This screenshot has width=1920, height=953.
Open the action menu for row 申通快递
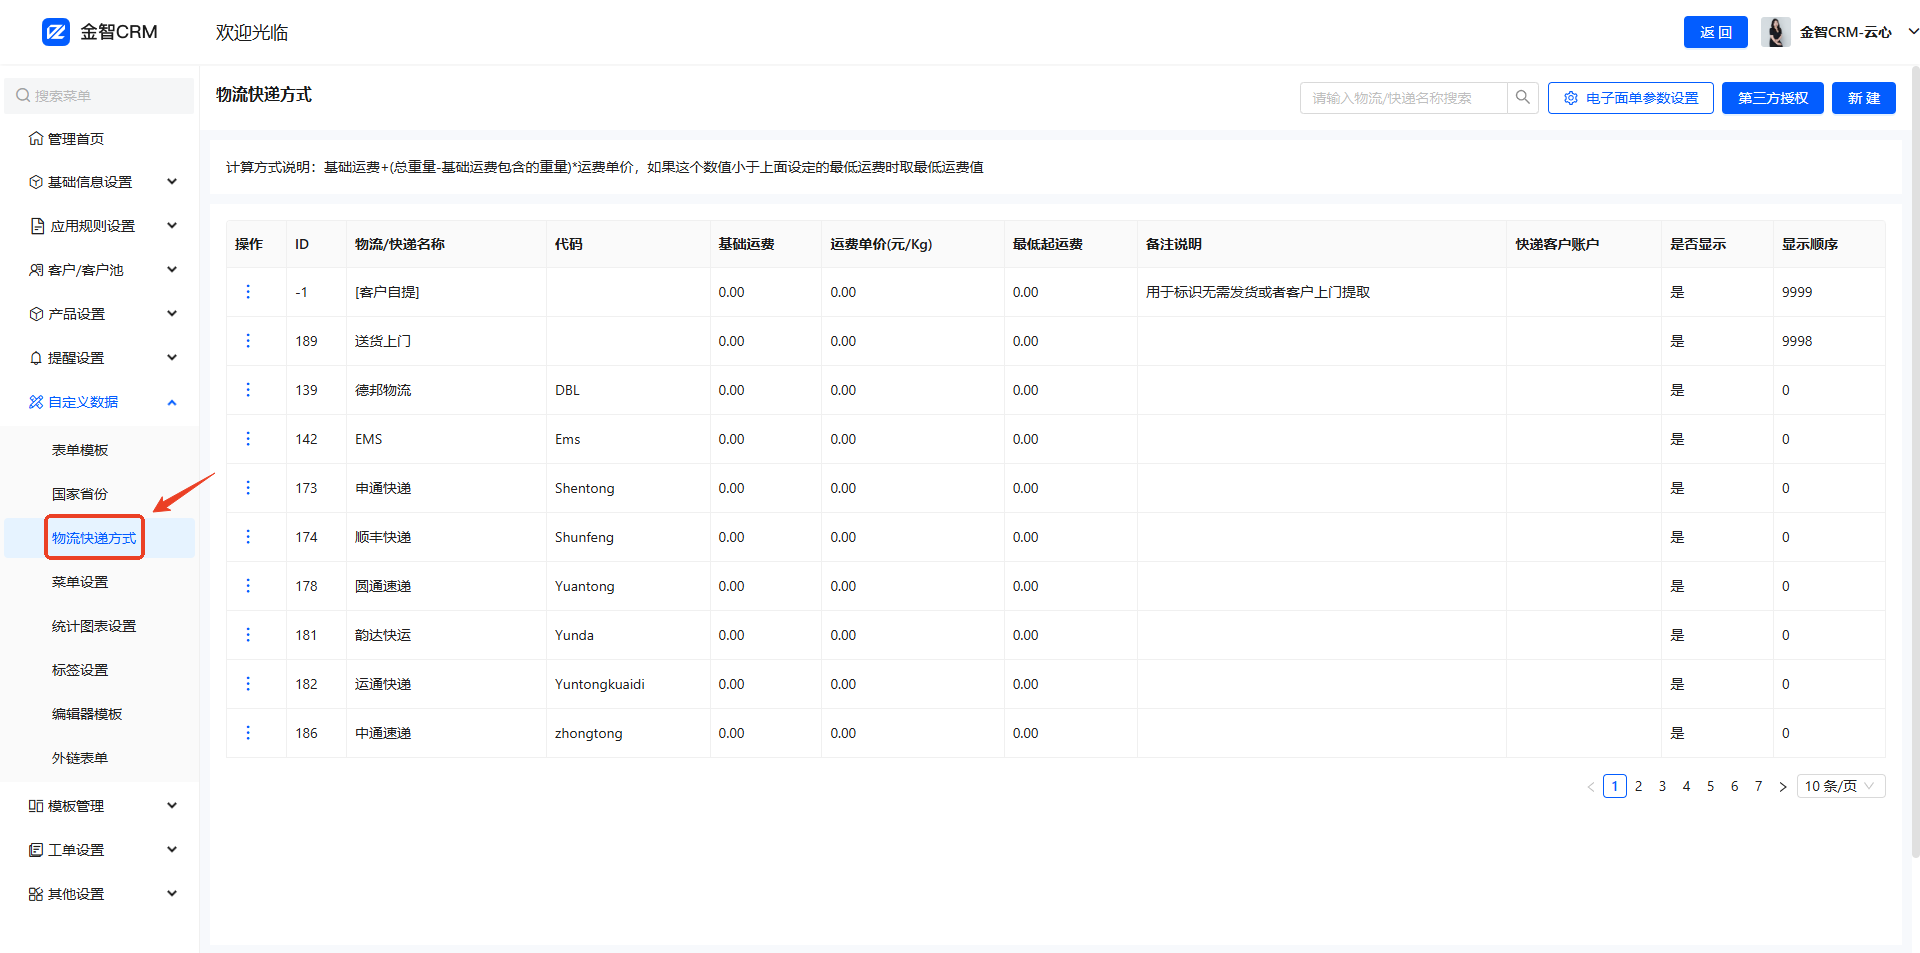click(248, 488)
